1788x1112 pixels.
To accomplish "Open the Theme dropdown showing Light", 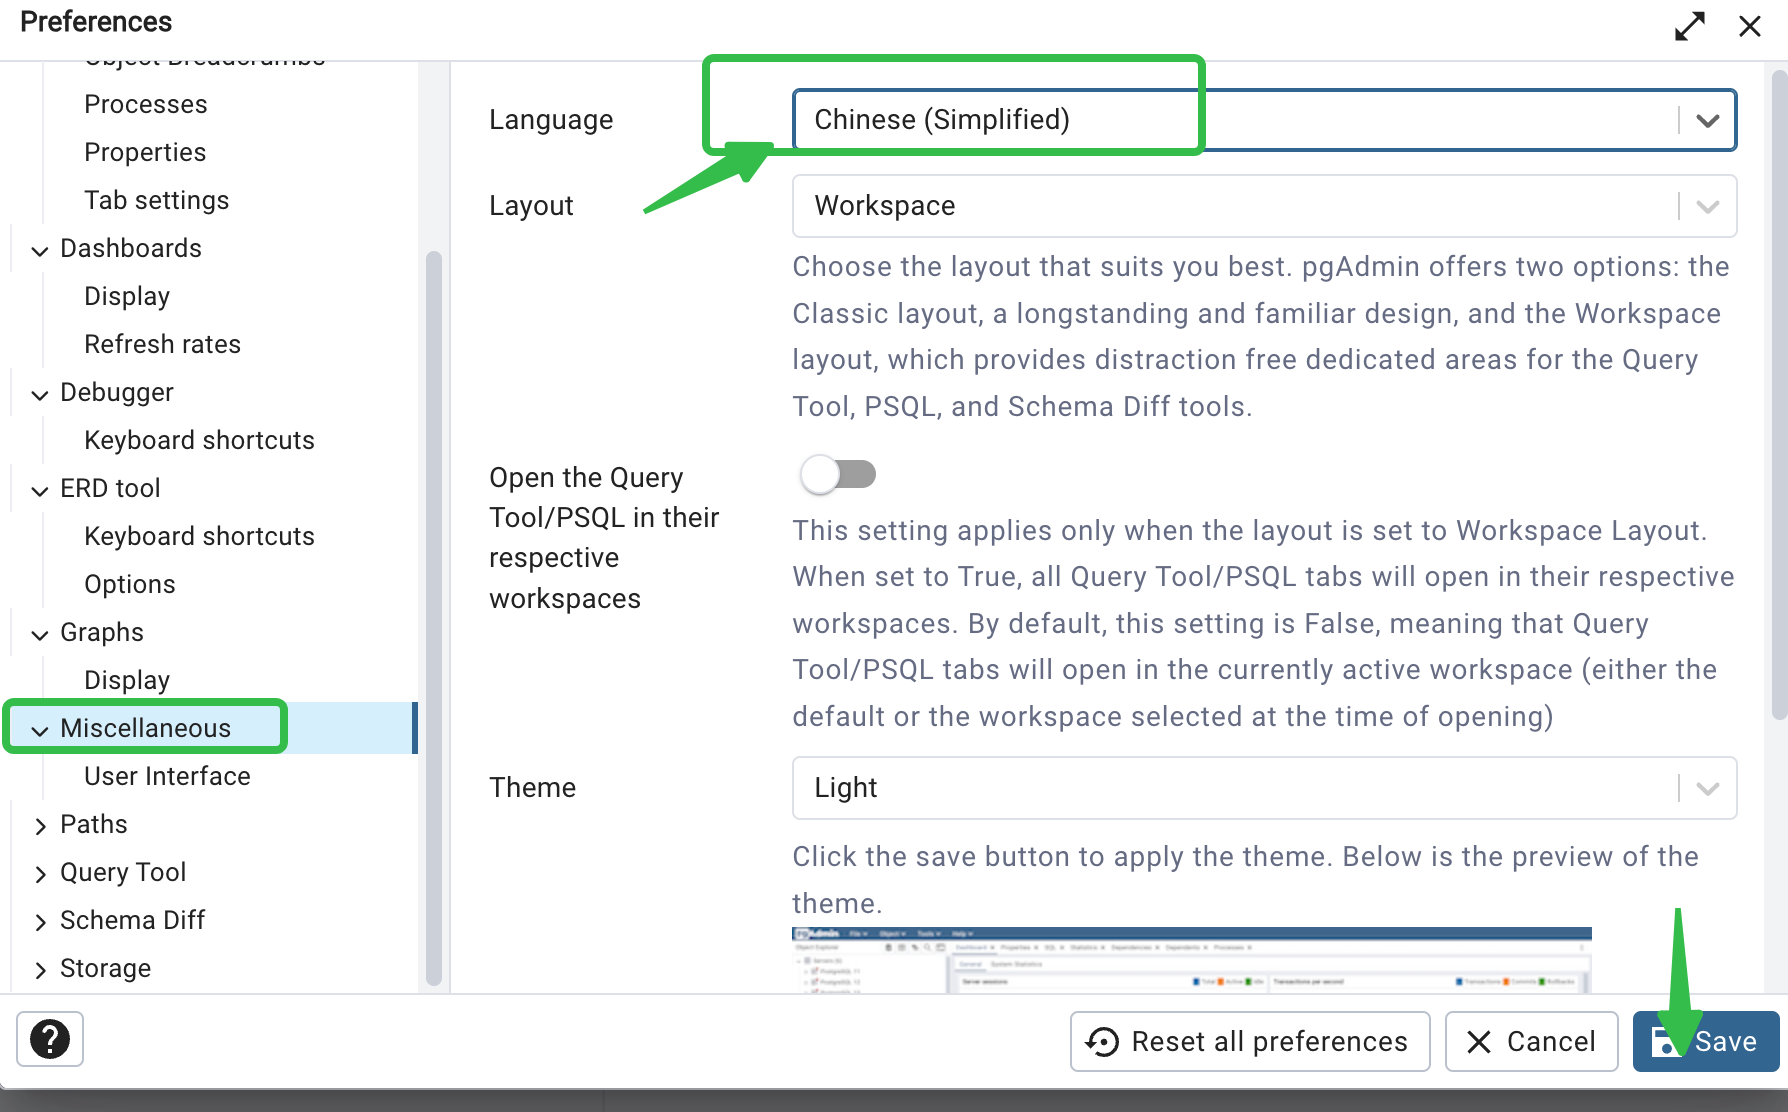I will coord(1264,788).
